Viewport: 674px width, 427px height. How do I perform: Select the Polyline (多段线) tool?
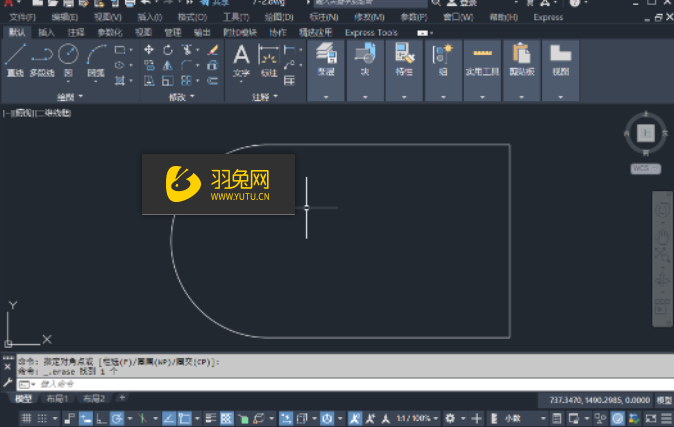click(42, 60)
